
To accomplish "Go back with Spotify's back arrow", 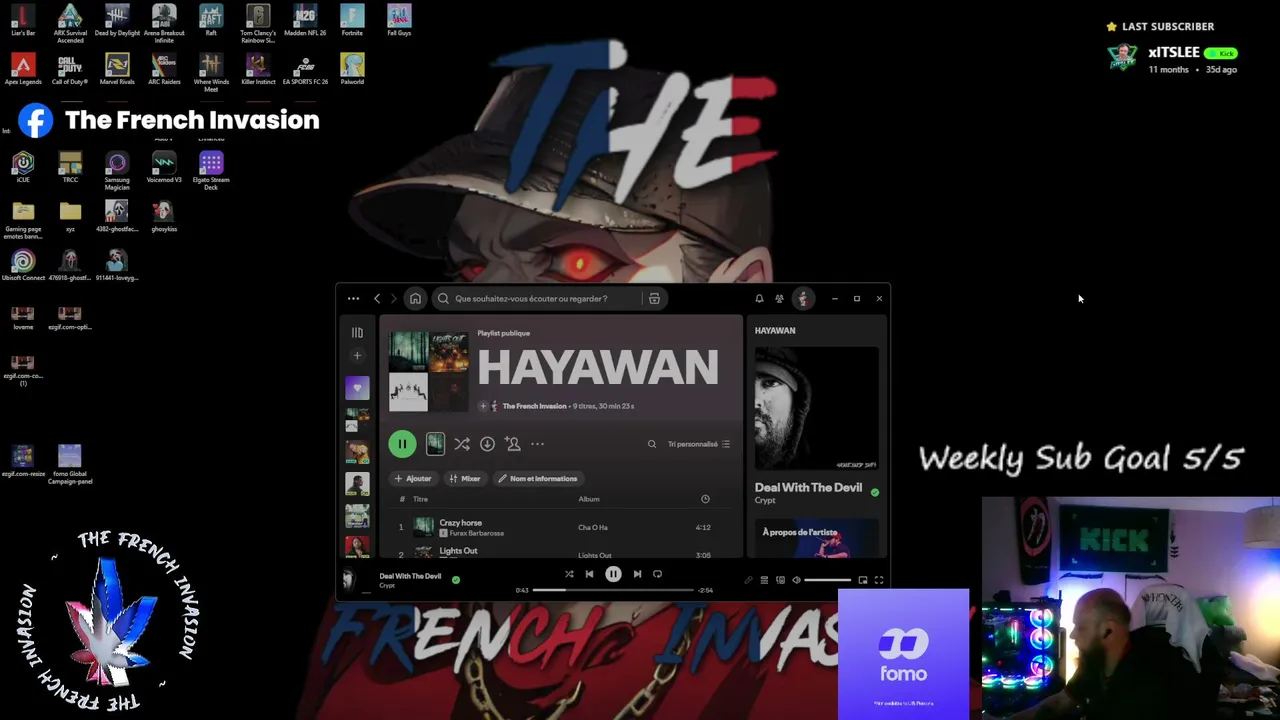I will 377,298.
